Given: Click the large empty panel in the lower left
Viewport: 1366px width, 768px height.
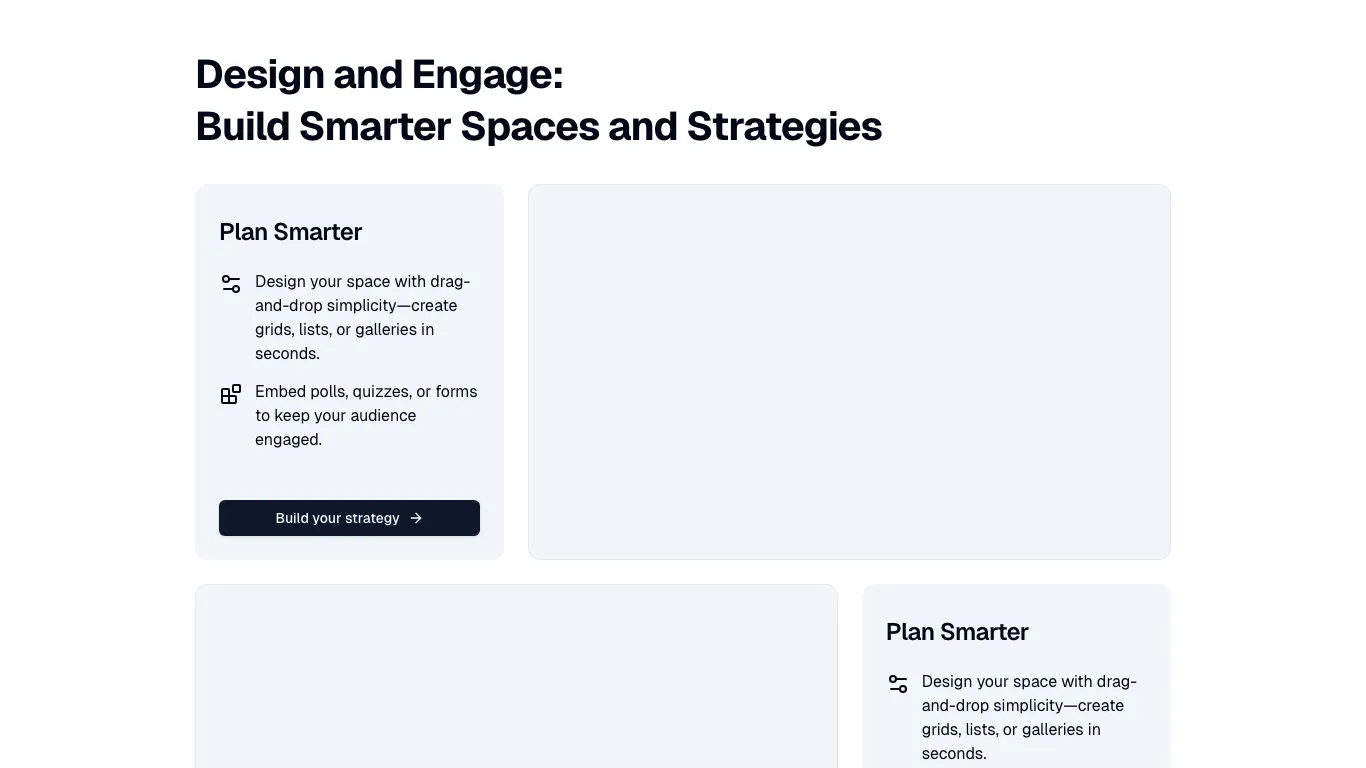Looking at the screenshot, I should pyautogui.click(x=516, y=676).
